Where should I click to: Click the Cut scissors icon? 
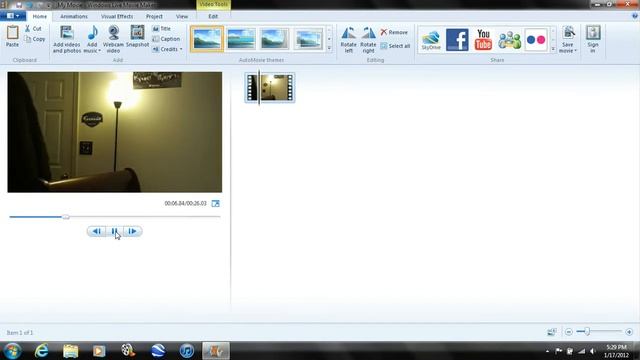tap(28, 29)
